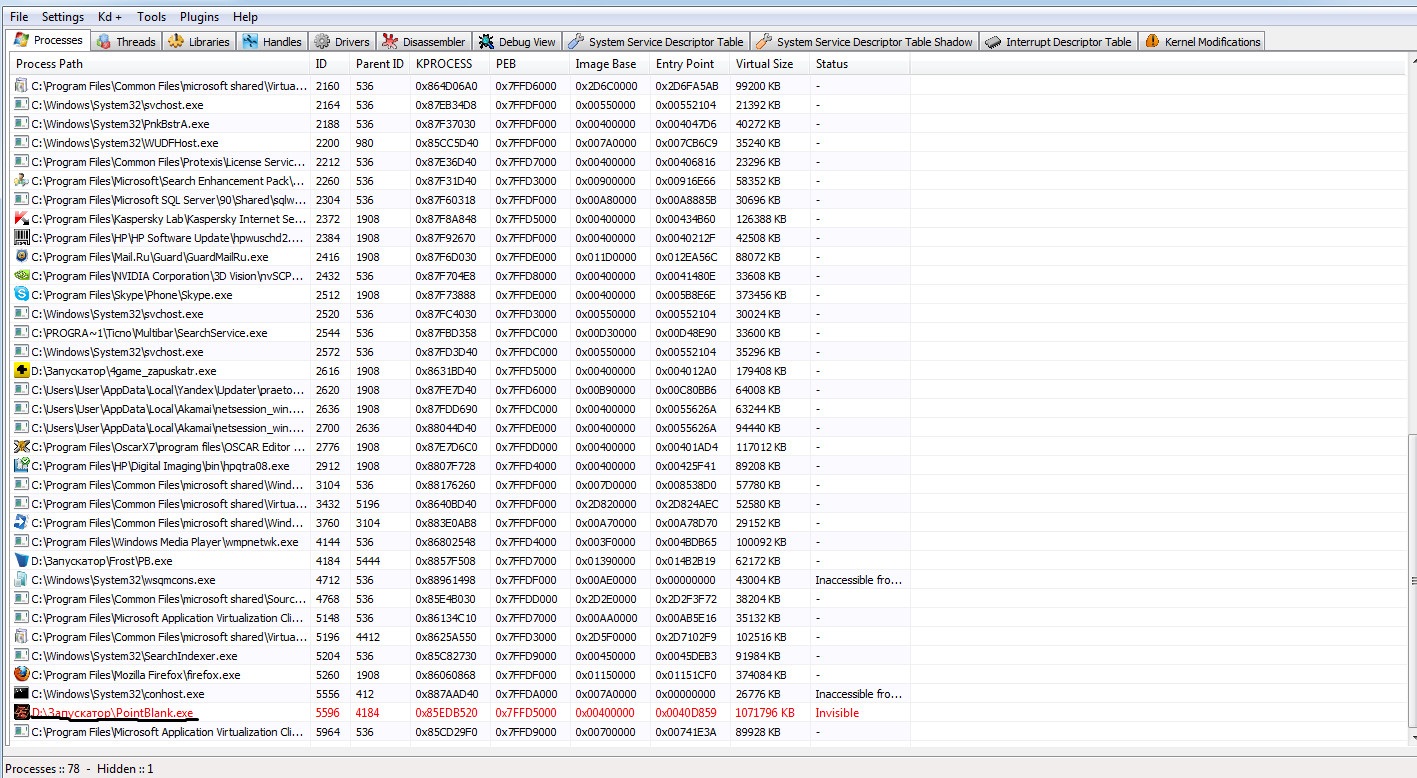
Task: Click the Kaspersky Internet Security process icon
Action: (x=21, y=219)
